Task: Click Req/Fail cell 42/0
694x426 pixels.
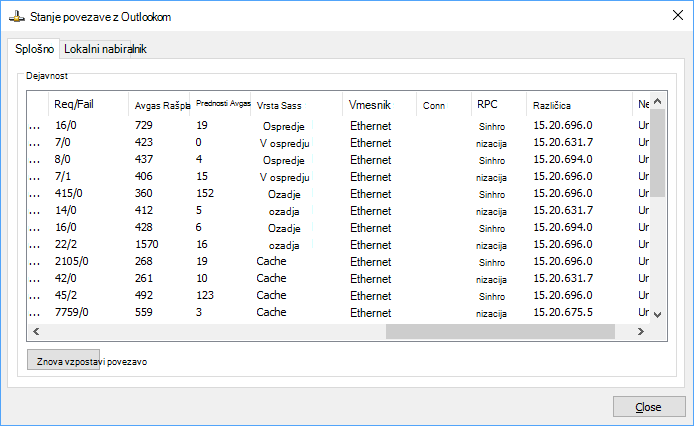Action: pos(66,278)
